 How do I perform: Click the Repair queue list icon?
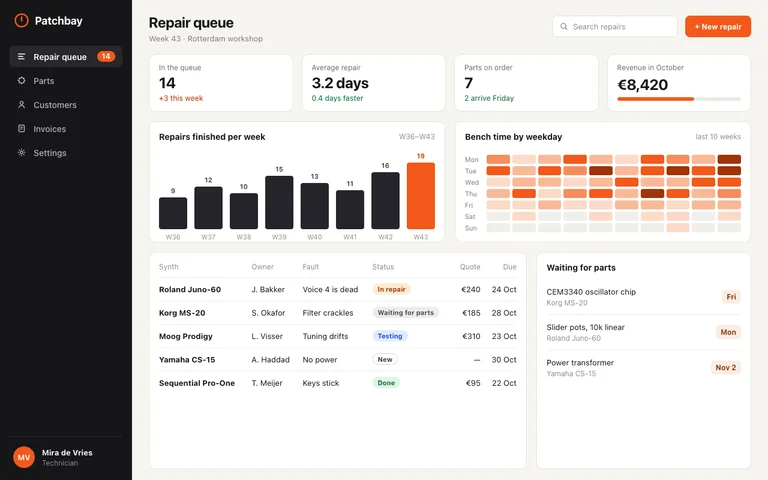tap(22, 57)
